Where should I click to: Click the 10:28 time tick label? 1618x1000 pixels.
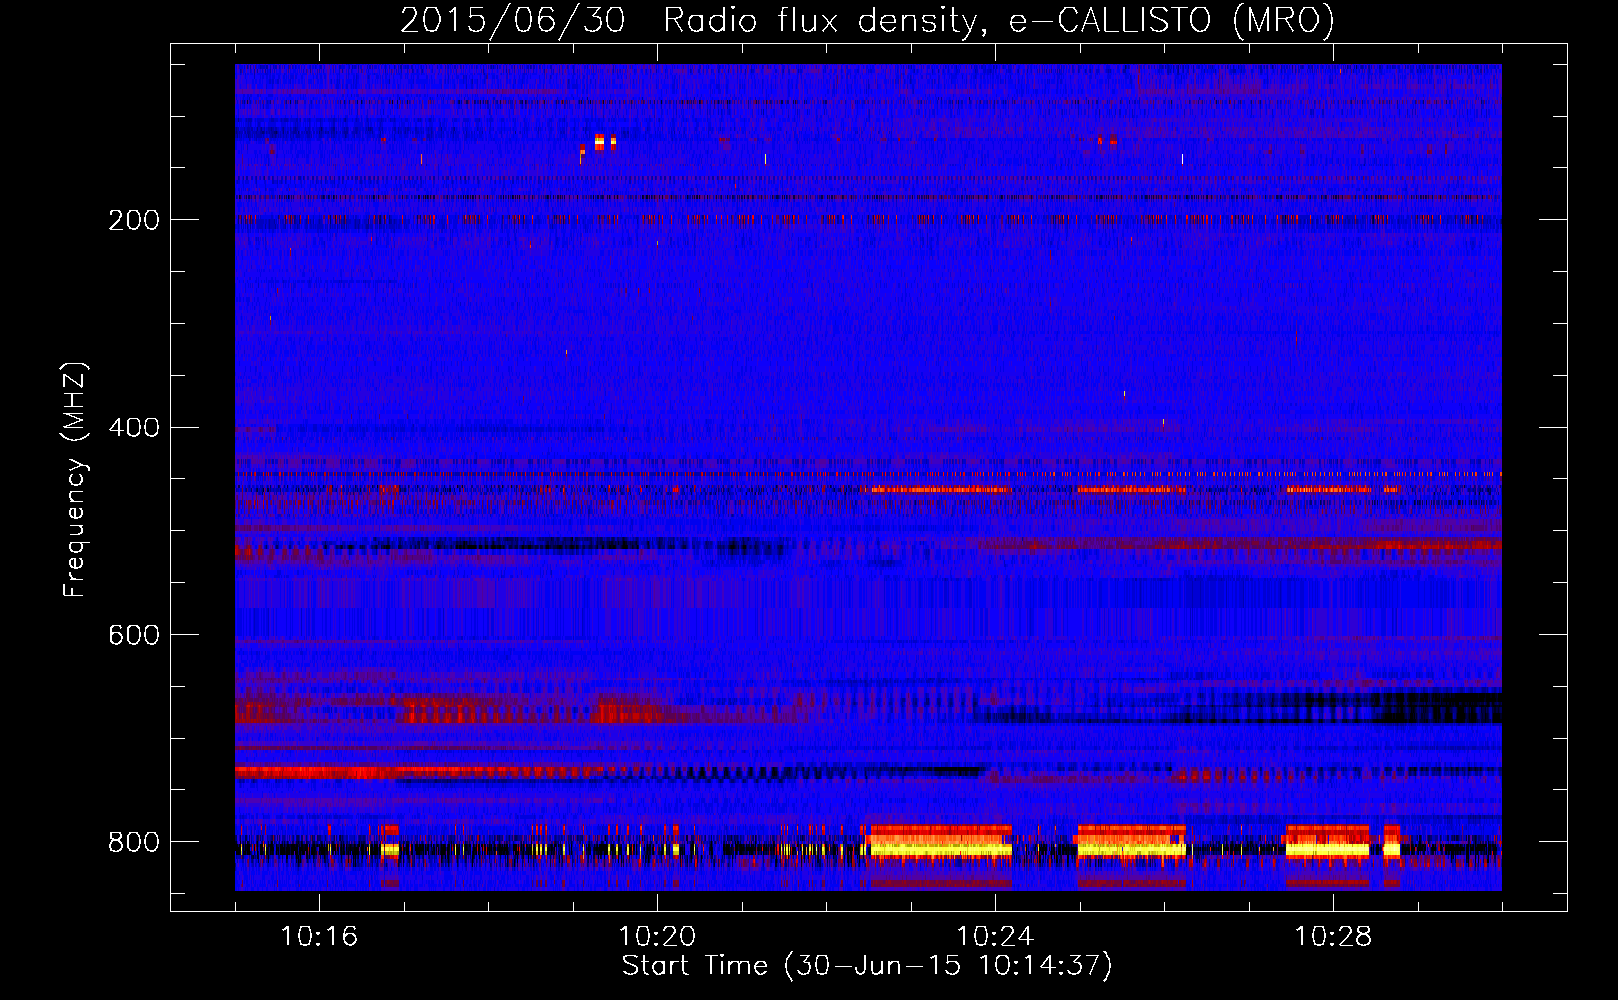[x=1333, y=937]
